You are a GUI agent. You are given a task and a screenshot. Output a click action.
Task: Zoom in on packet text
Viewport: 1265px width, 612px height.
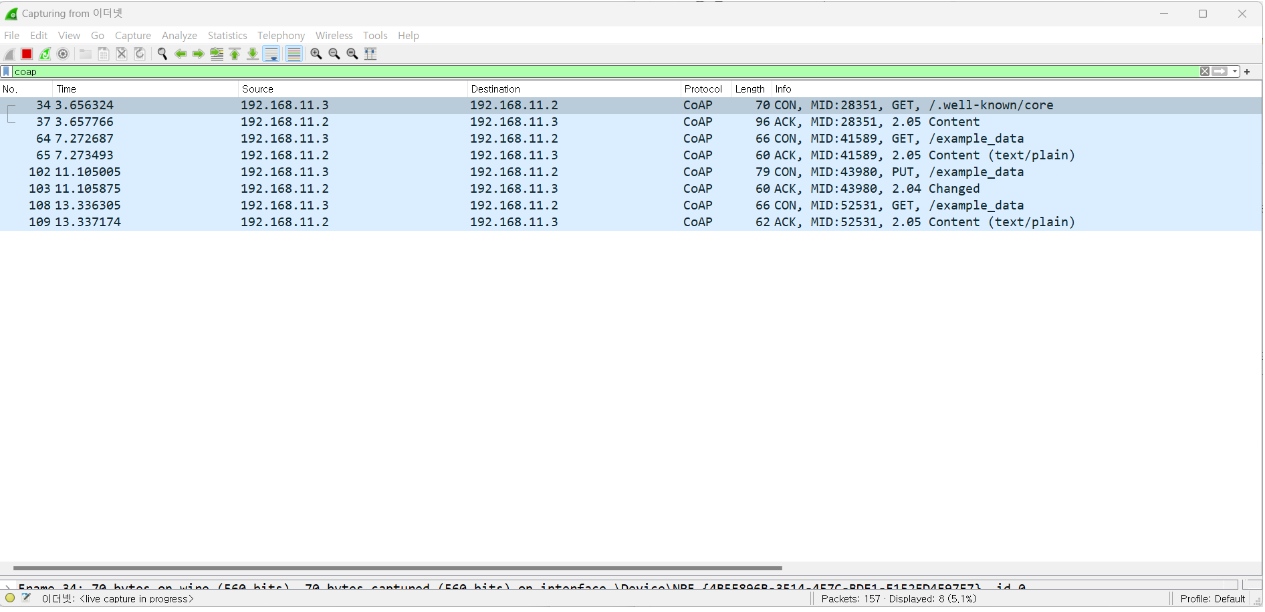click(x=316, y=54)
